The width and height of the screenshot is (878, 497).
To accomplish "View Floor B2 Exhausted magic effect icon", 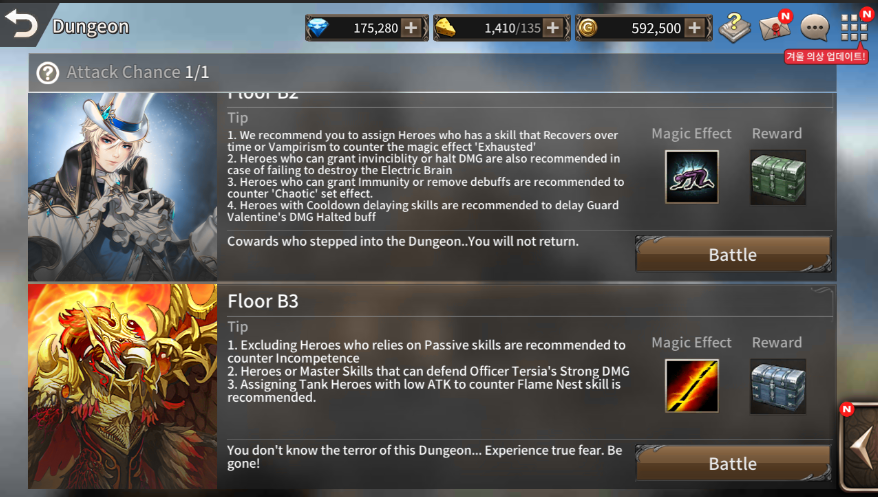I will (x=692, y=177).
